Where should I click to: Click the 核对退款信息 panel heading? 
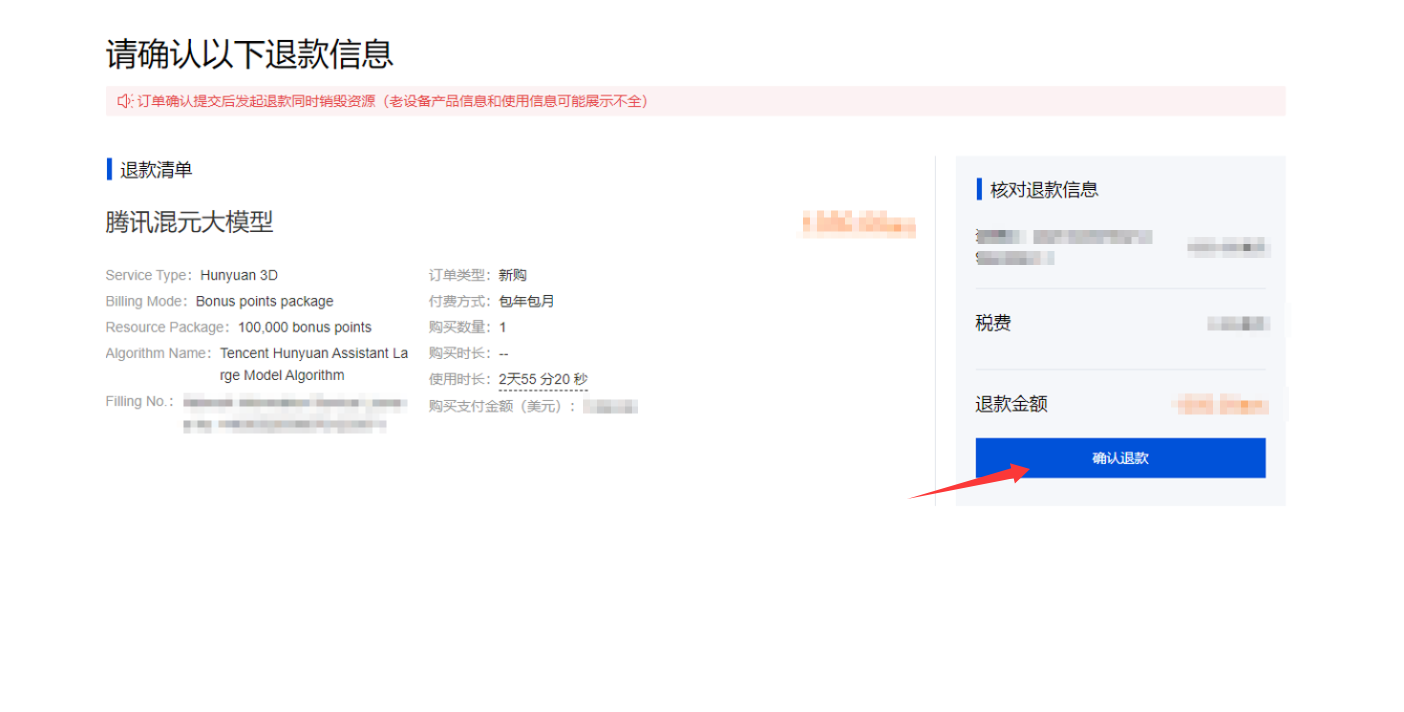pyautogui.click(x=1044, y=190)
